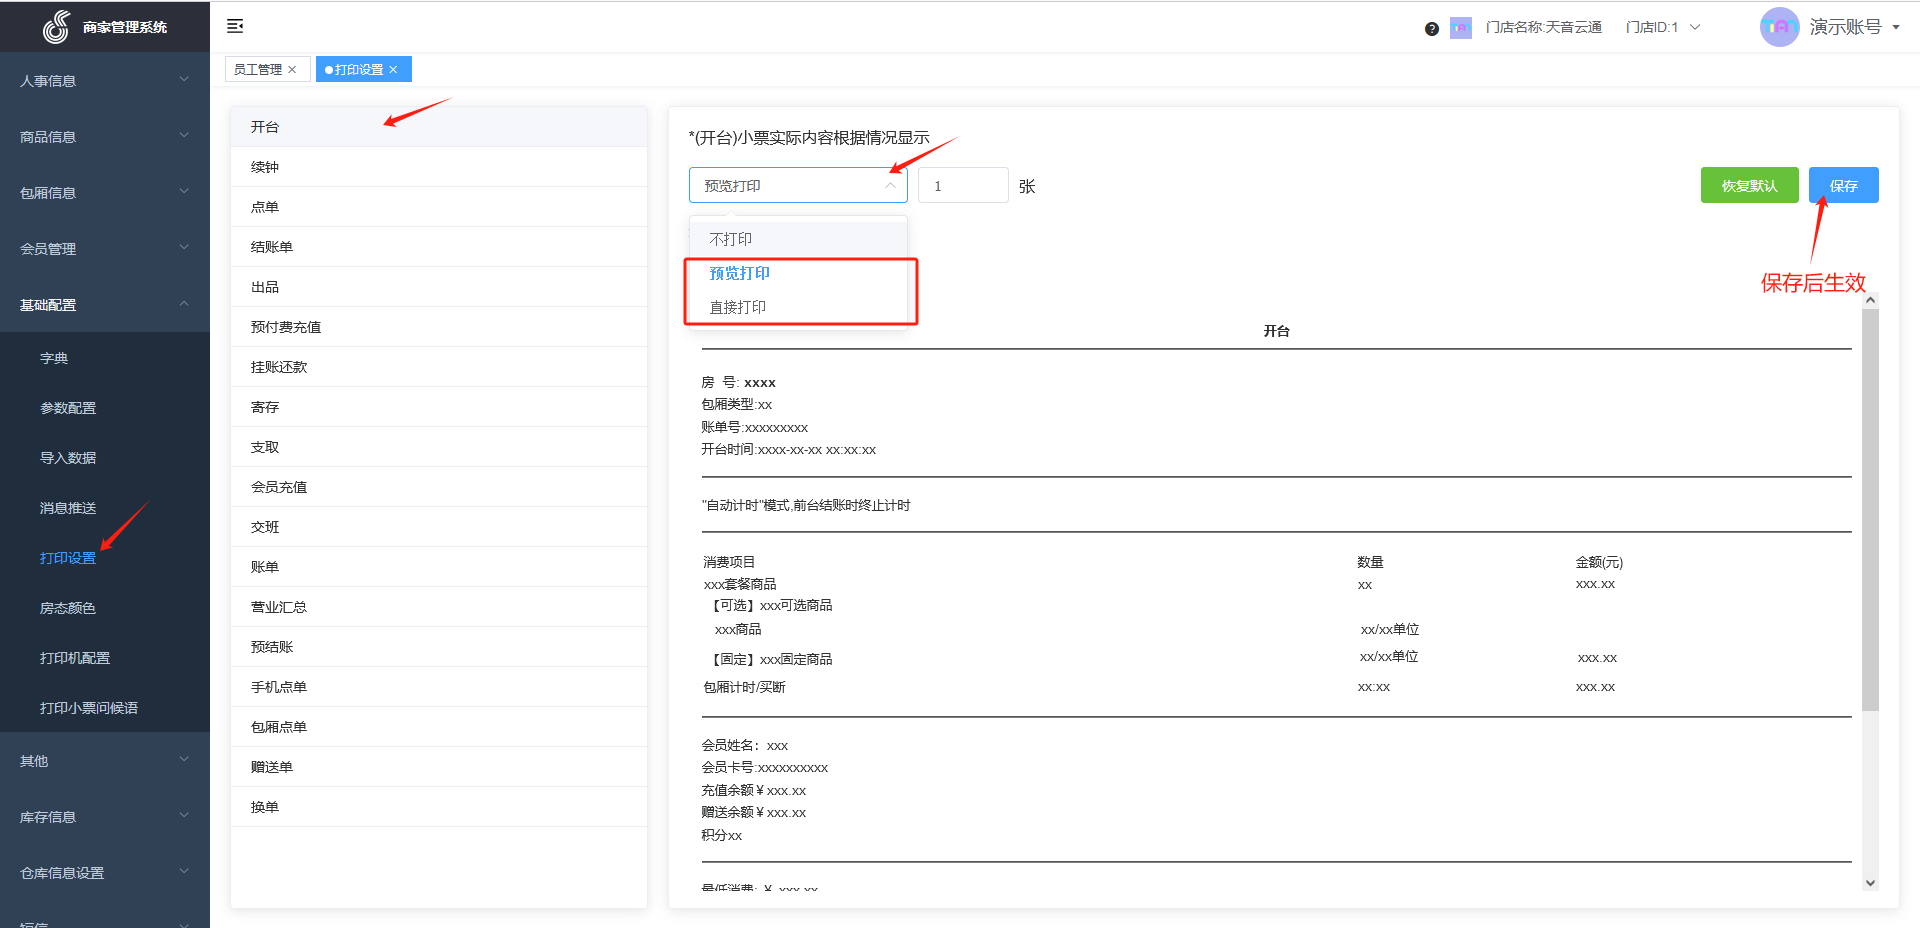The width and height of the screenshot is (1920, 928).
Task: Open 房态颜色 in the sidebar
Action: [x=105, y=608]
